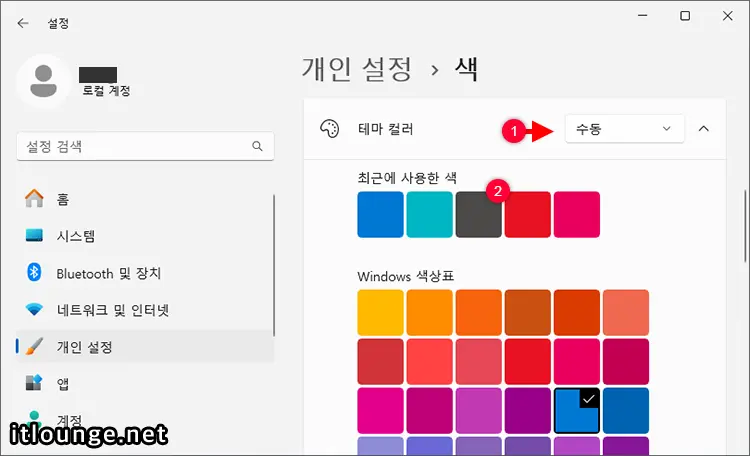
Task: Maximize the Settings window
Action: pos(685,15)
